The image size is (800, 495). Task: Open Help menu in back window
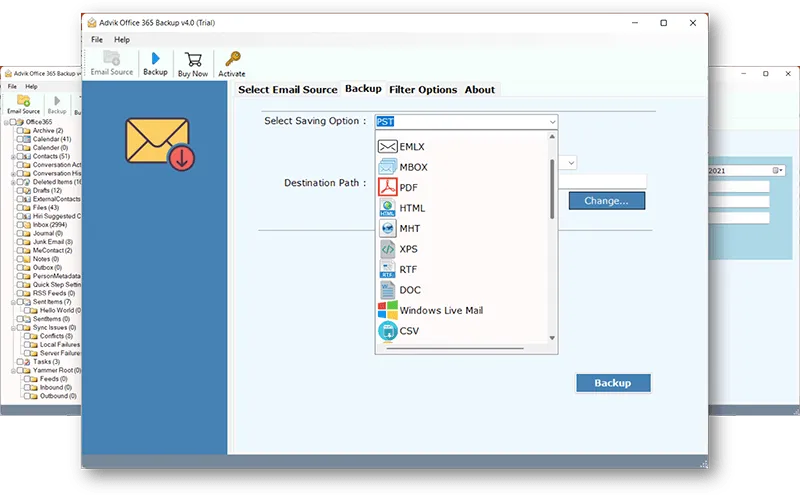(x=32, y=86)
